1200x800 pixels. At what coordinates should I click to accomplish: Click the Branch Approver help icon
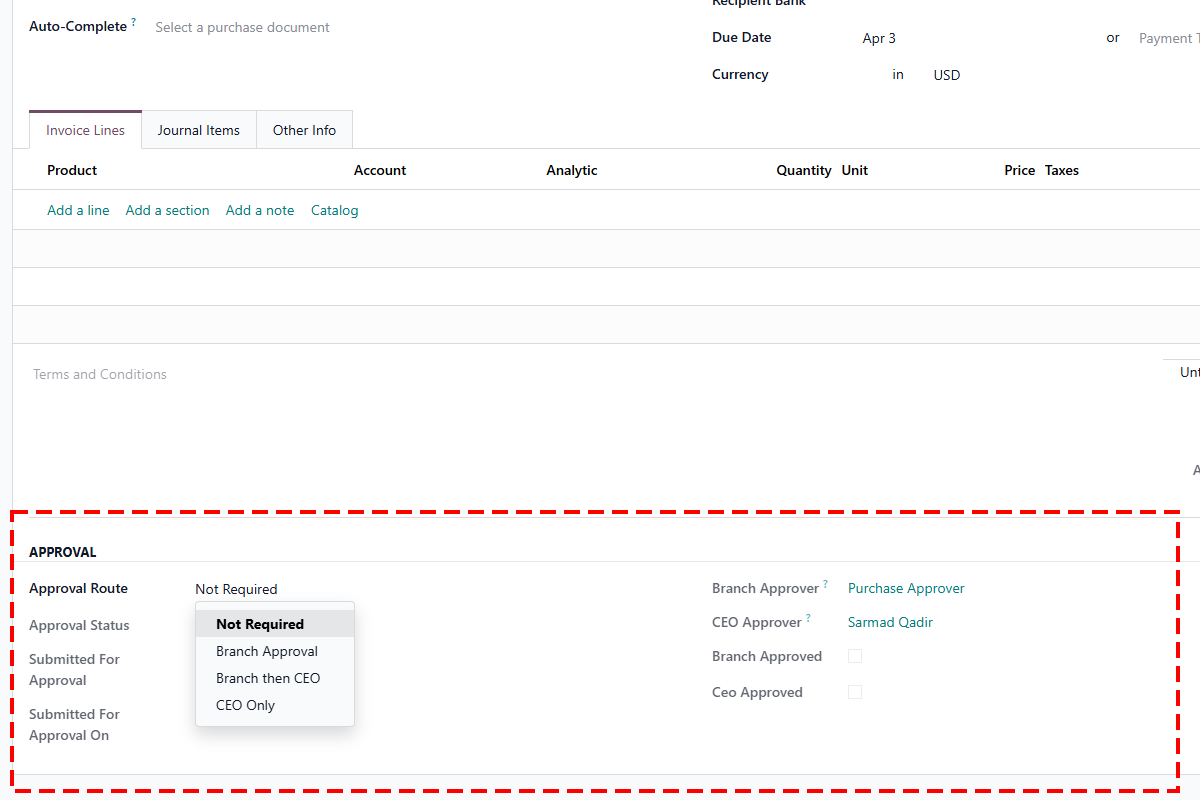pos(824,582)
